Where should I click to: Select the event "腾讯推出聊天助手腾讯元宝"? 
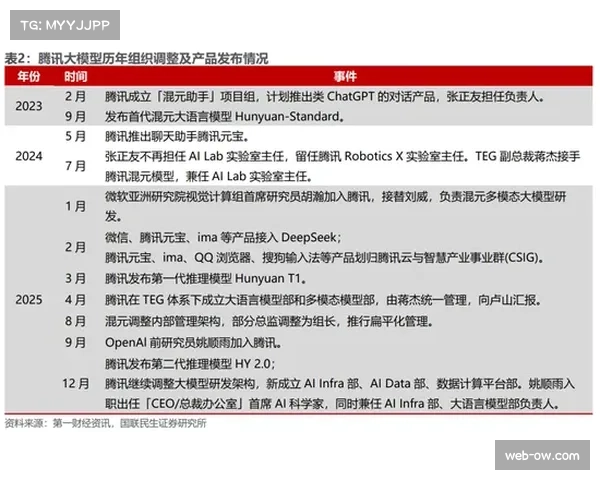[x=177, y=136]
